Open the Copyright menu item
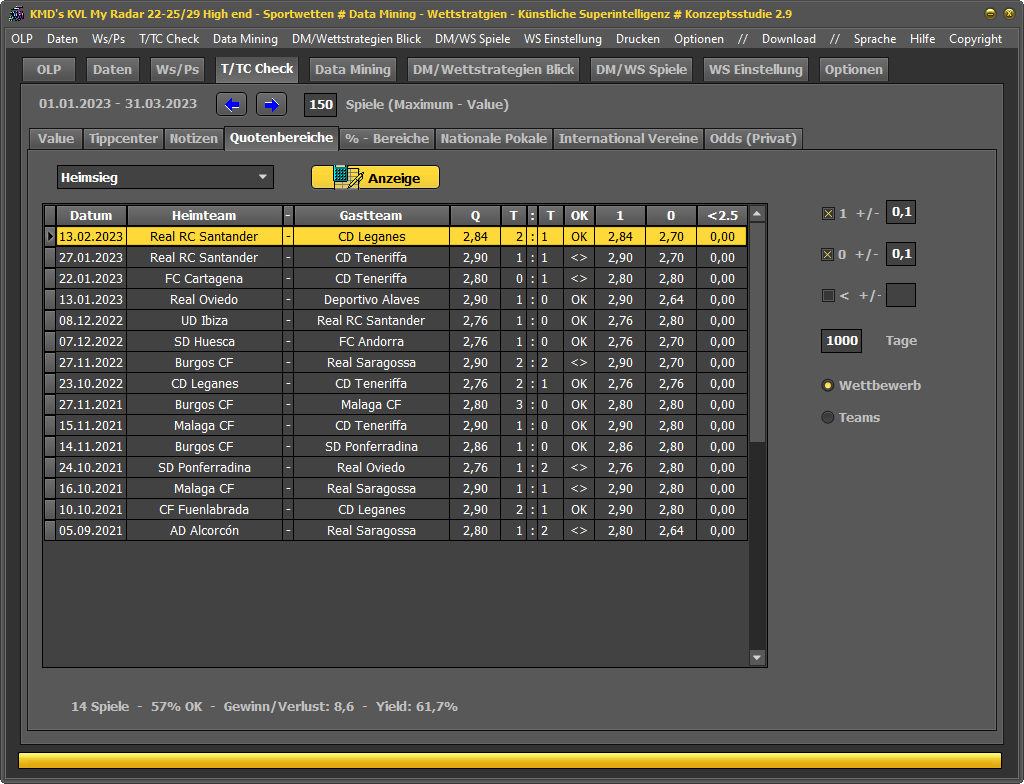 (975, 39)
